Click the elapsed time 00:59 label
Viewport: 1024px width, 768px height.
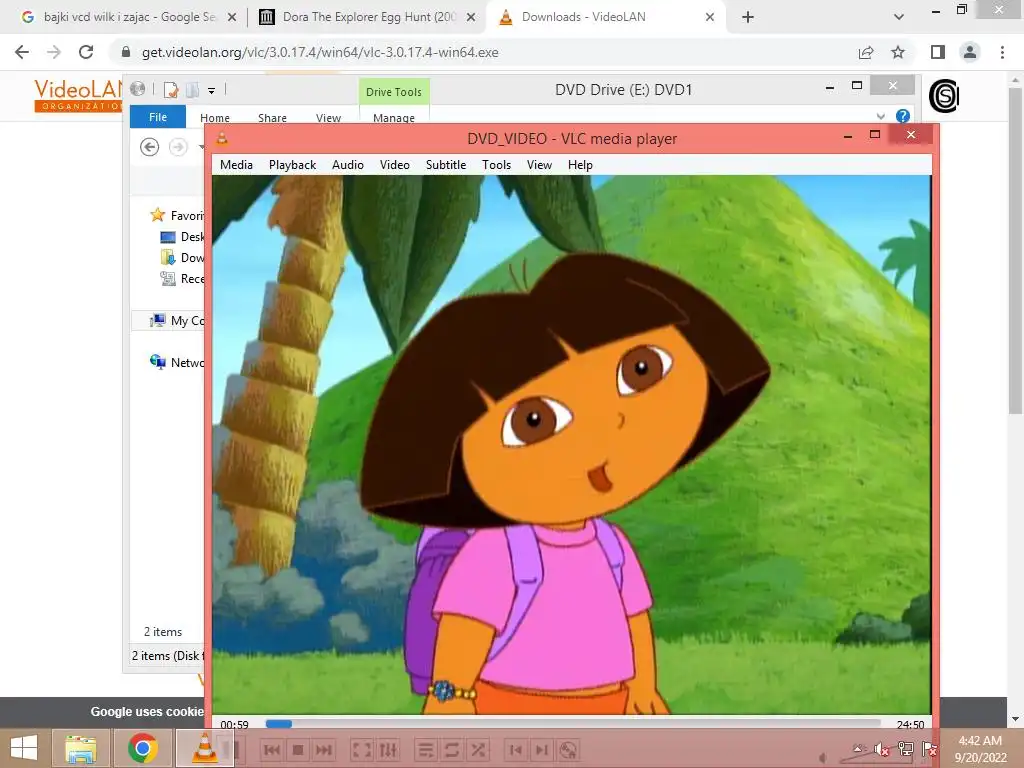click(234, 725)
